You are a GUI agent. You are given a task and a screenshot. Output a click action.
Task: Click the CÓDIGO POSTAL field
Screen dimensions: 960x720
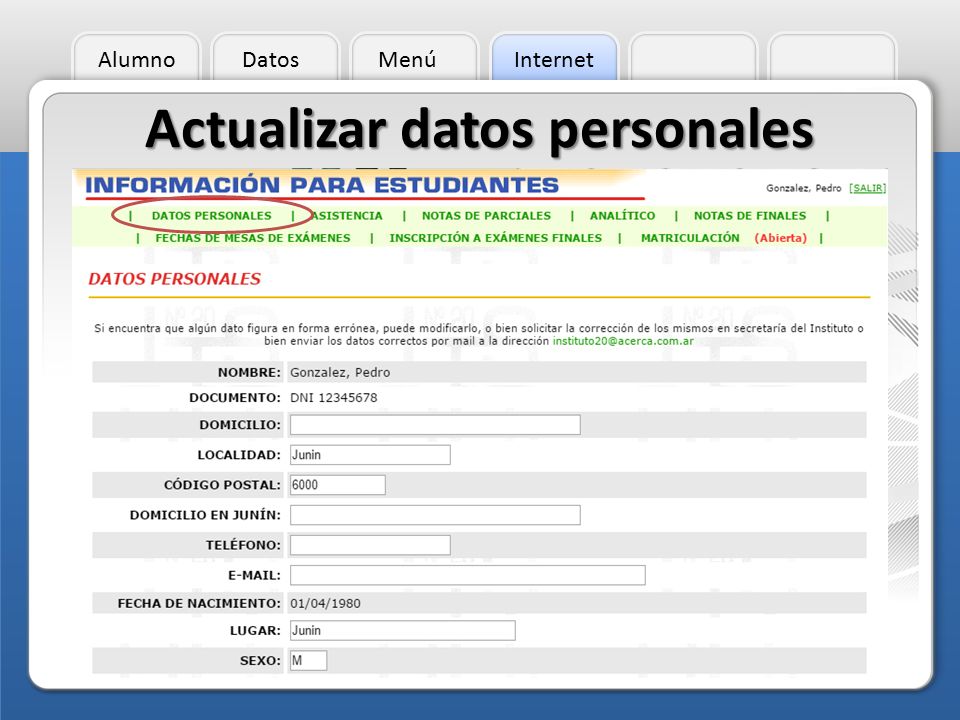[x=337, y=485]
